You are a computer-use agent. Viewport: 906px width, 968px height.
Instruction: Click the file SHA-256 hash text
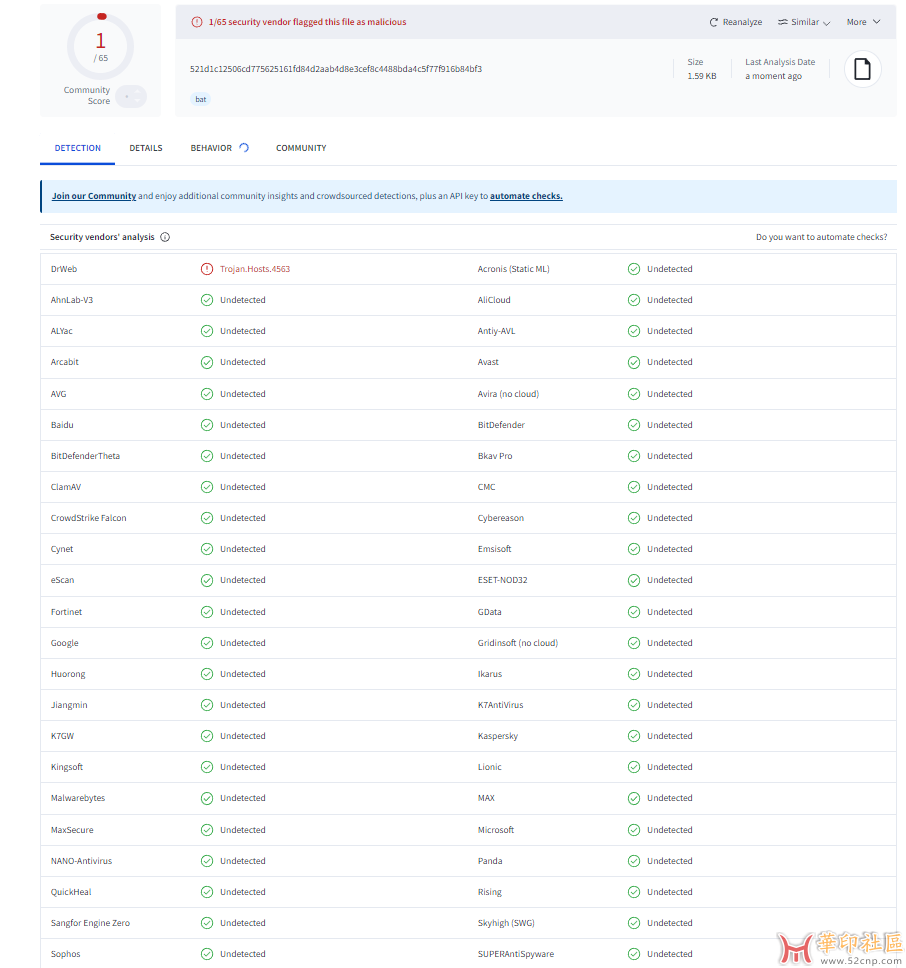point(336,69)
